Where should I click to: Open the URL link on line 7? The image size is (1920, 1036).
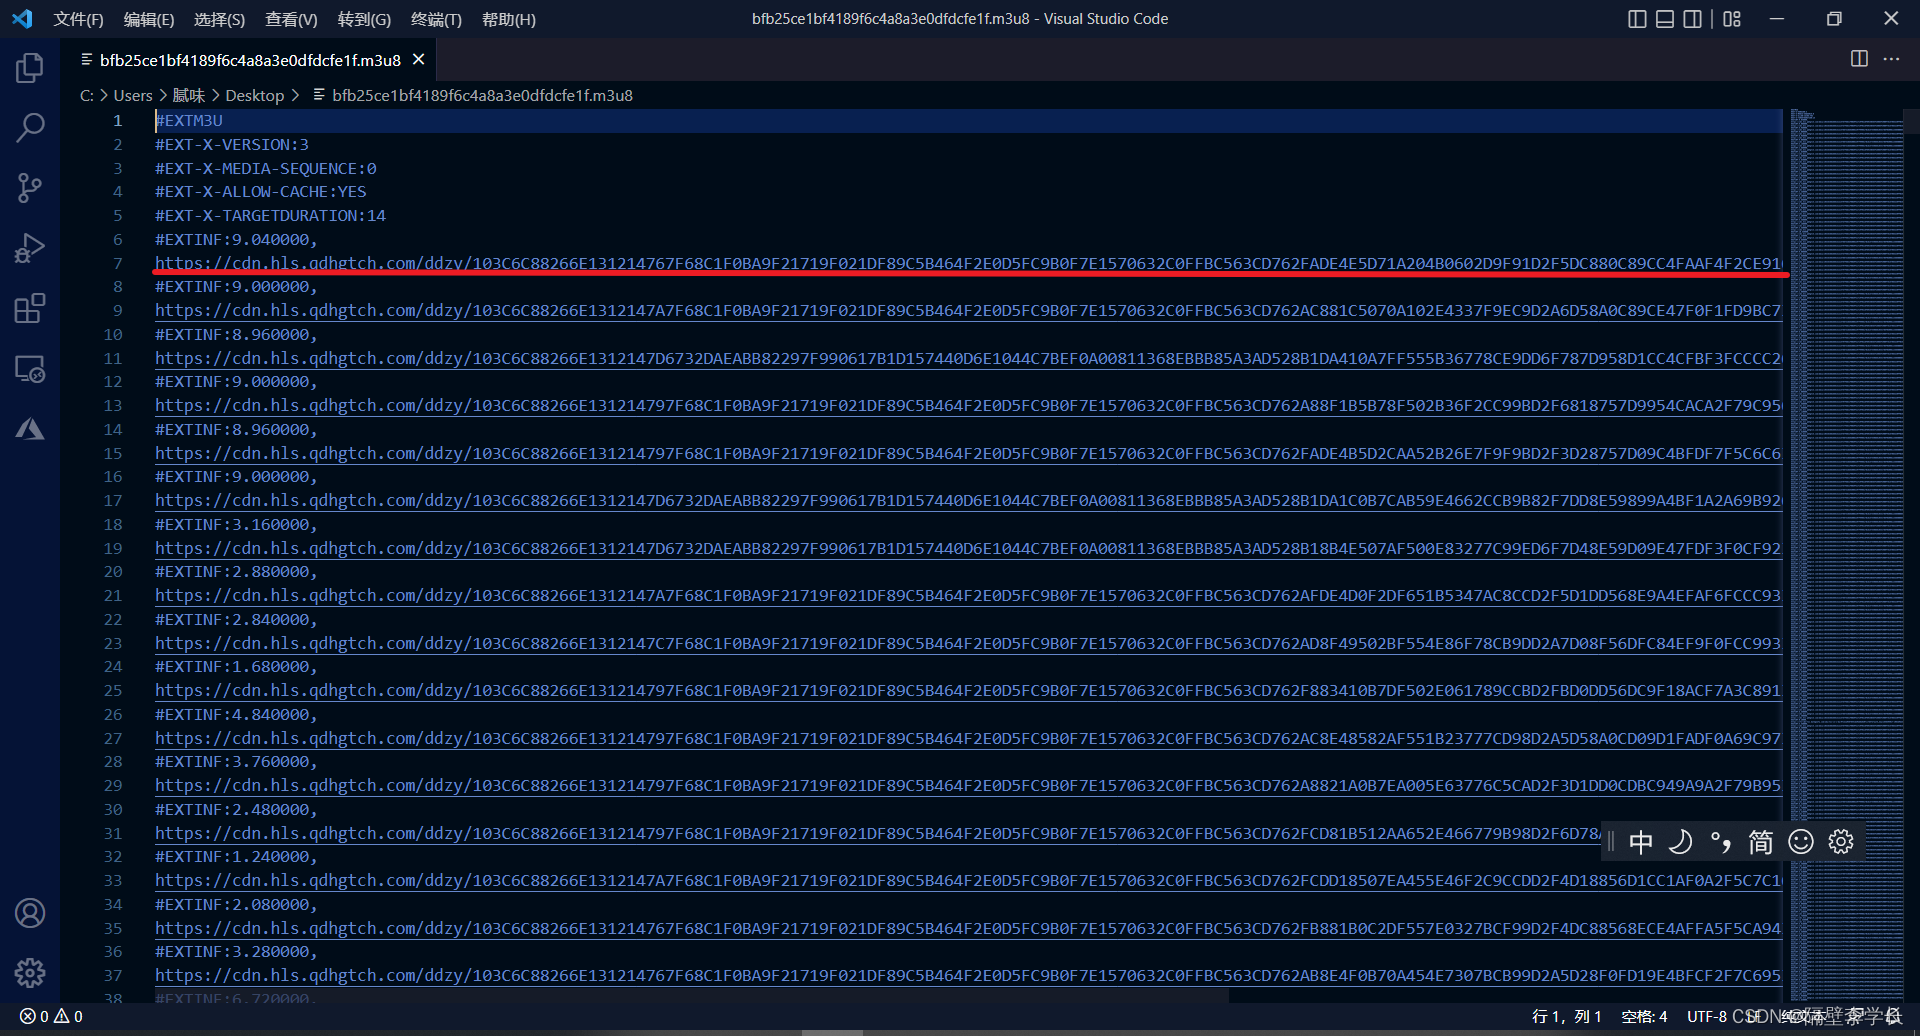967,263
